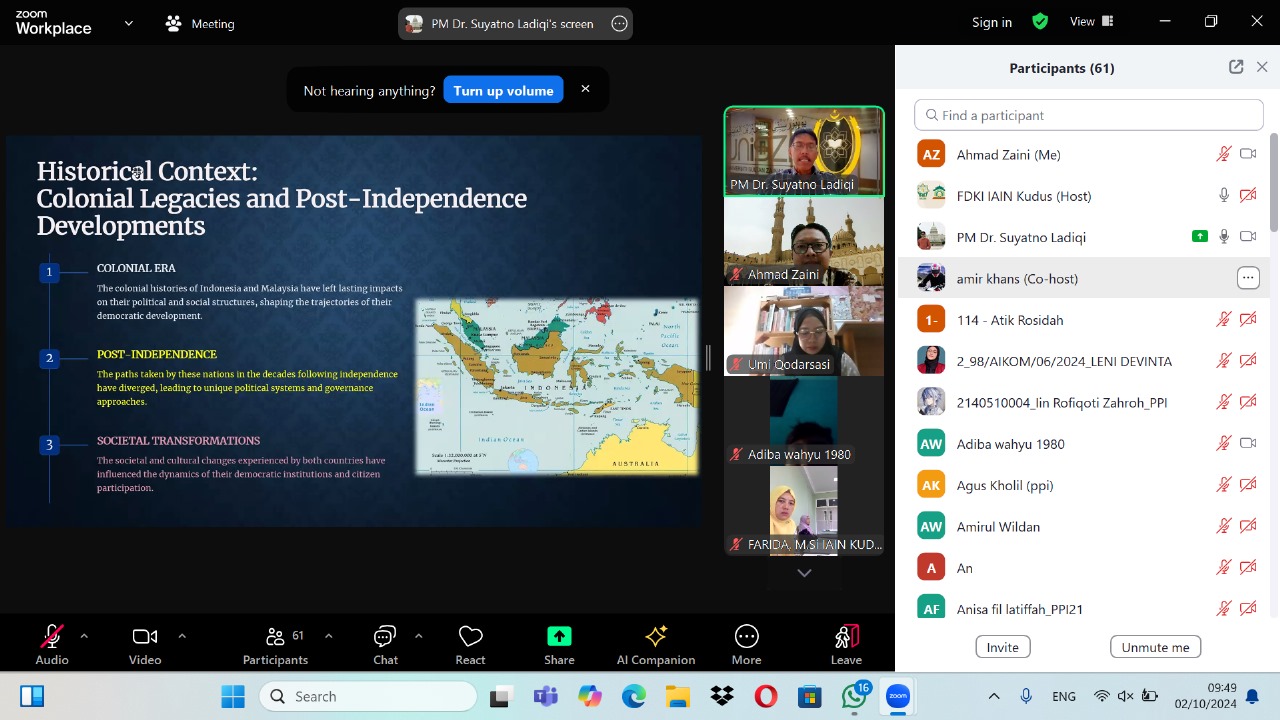Select participant Amirul Wildan
The width and height of the screenshot is (1280, 720).
(x=1083, y=526)
